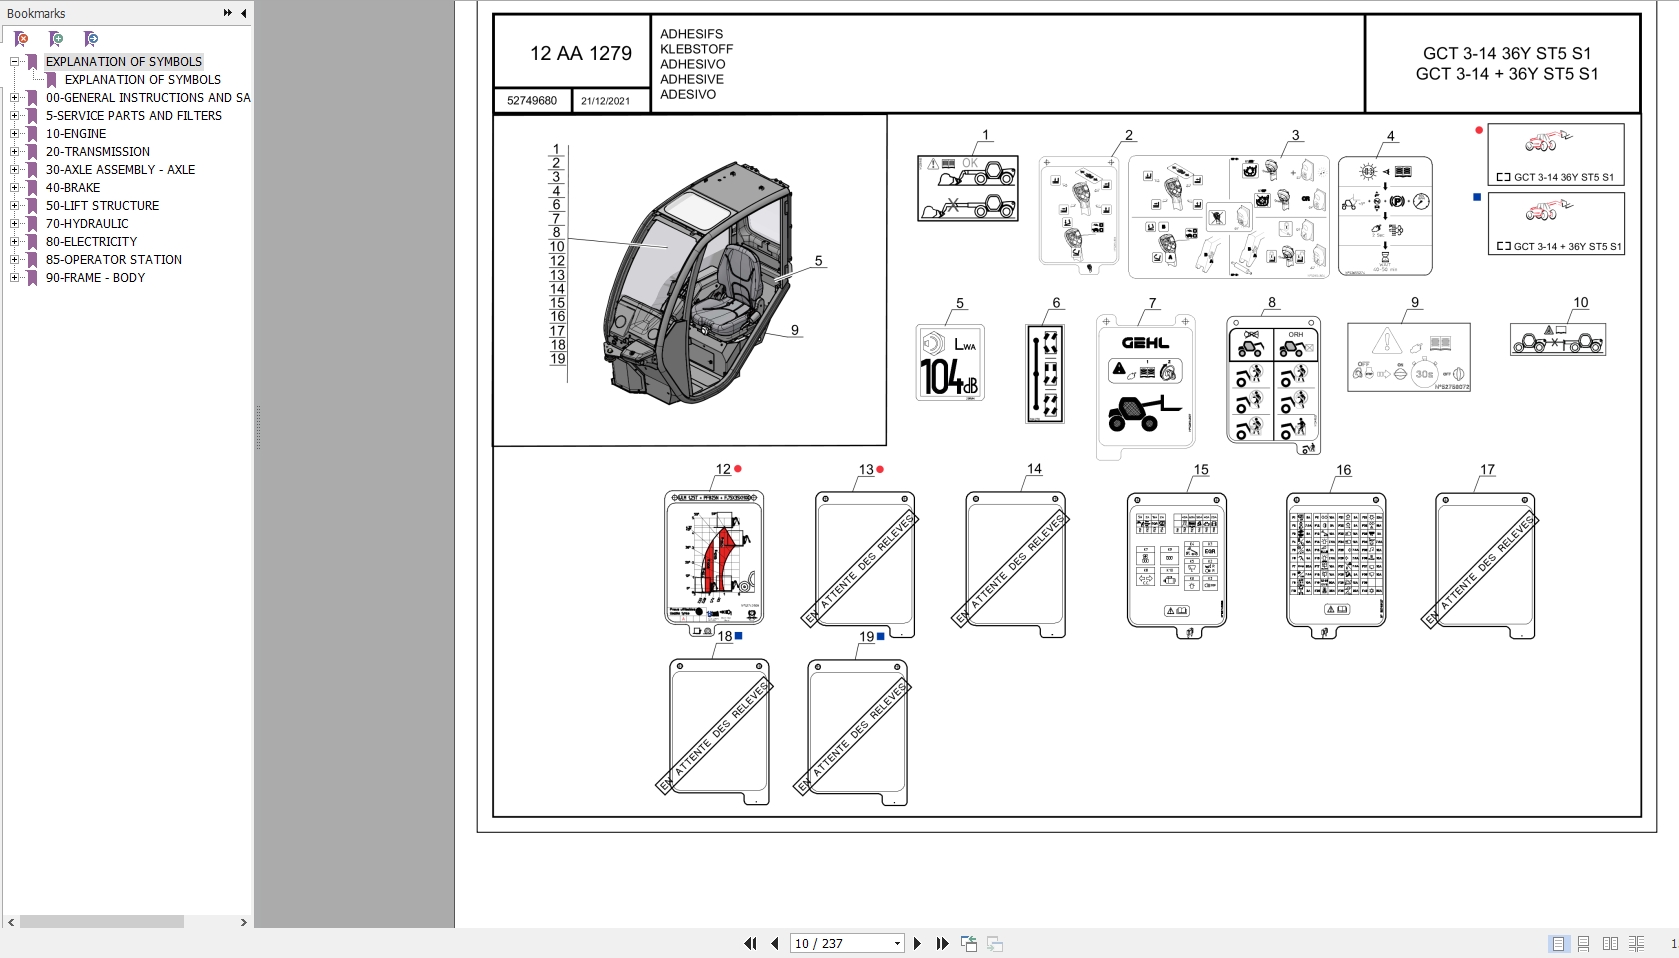Image resolution: width=1679 pixels, height=958 pixels.
Task: Open the 10-ENGINE bookmark
Action: (x=76, y=133)
